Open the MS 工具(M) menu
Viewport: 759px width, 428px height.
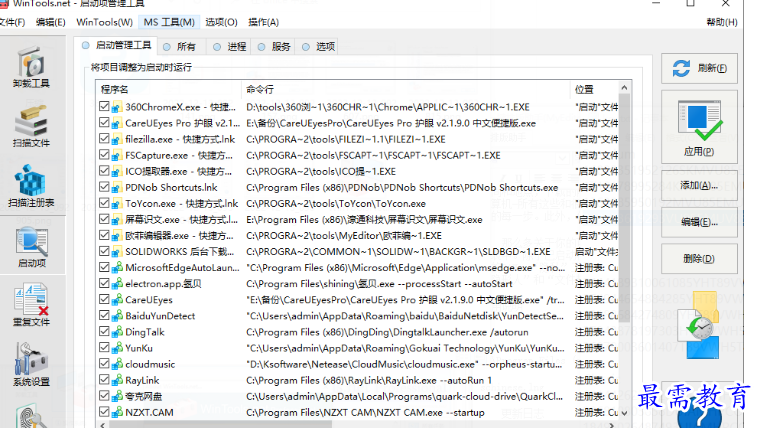(x=169, y=22)
